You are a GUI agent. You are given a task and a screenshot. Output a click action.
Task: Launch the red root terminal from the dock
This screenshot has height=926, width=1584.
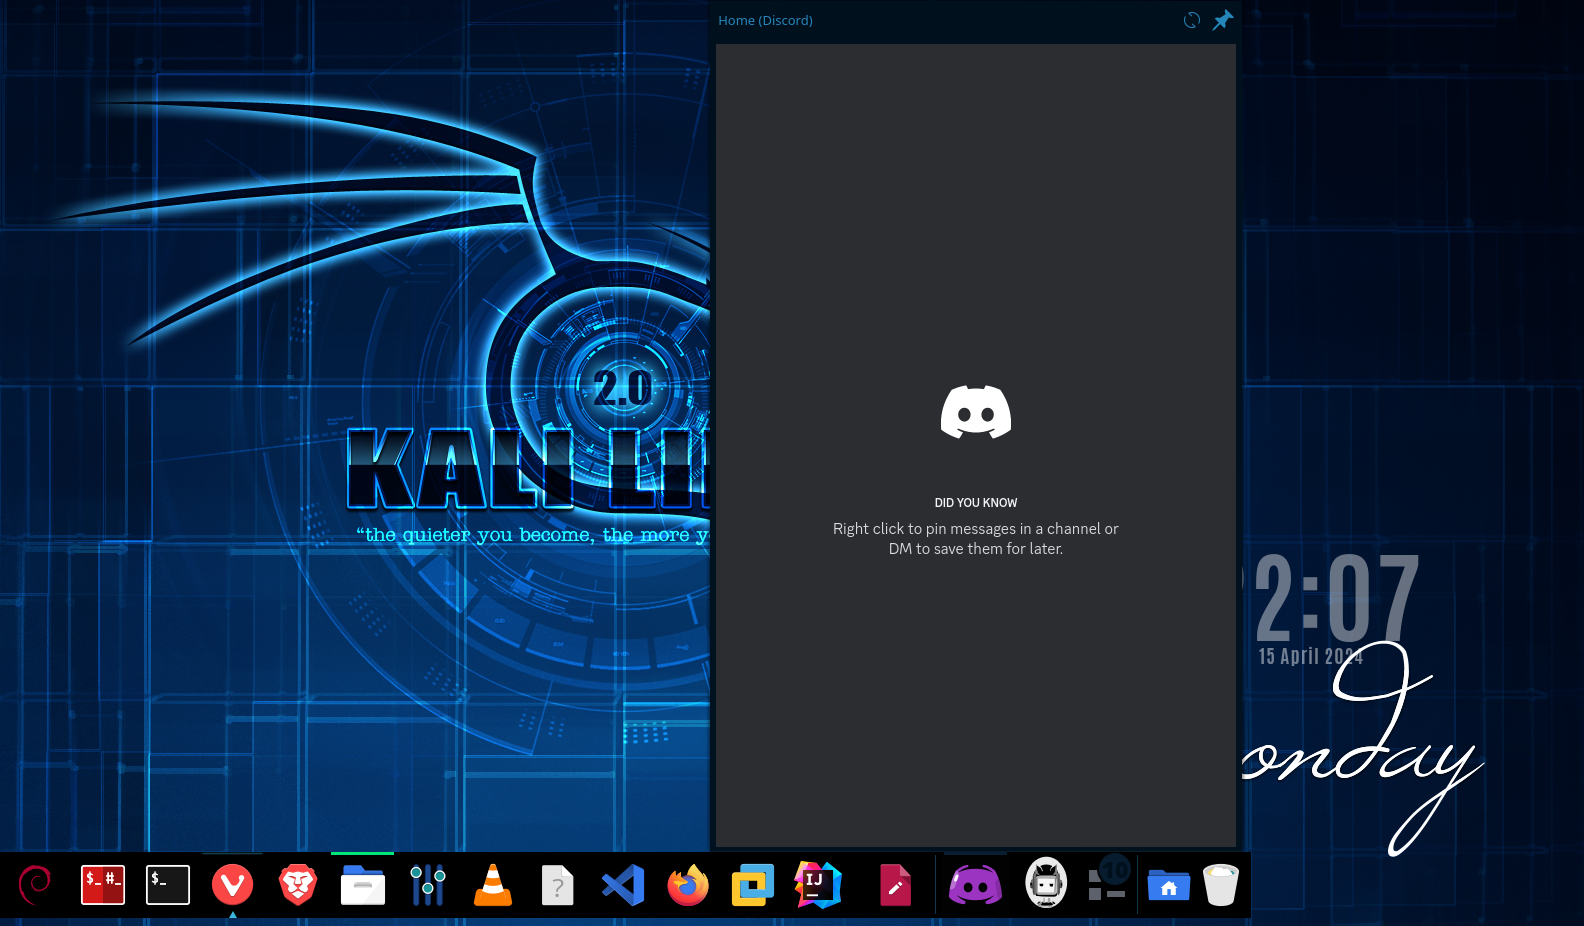pos(103,885)
